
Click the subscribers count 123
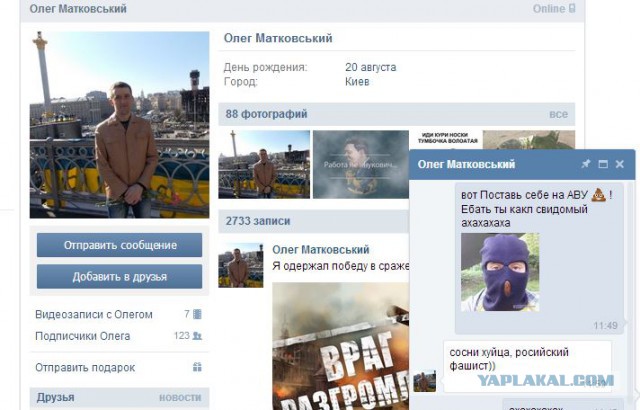coord(182,336)
